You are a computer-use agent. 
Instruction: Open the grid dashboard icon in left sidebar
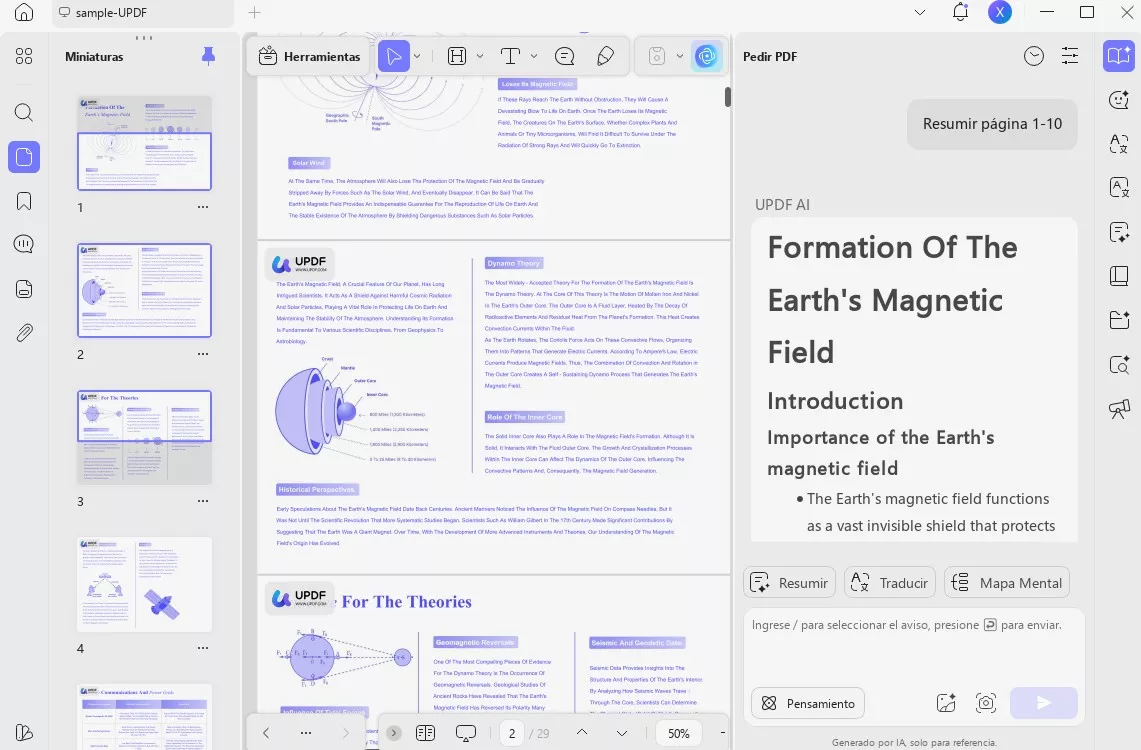(24, 57)
